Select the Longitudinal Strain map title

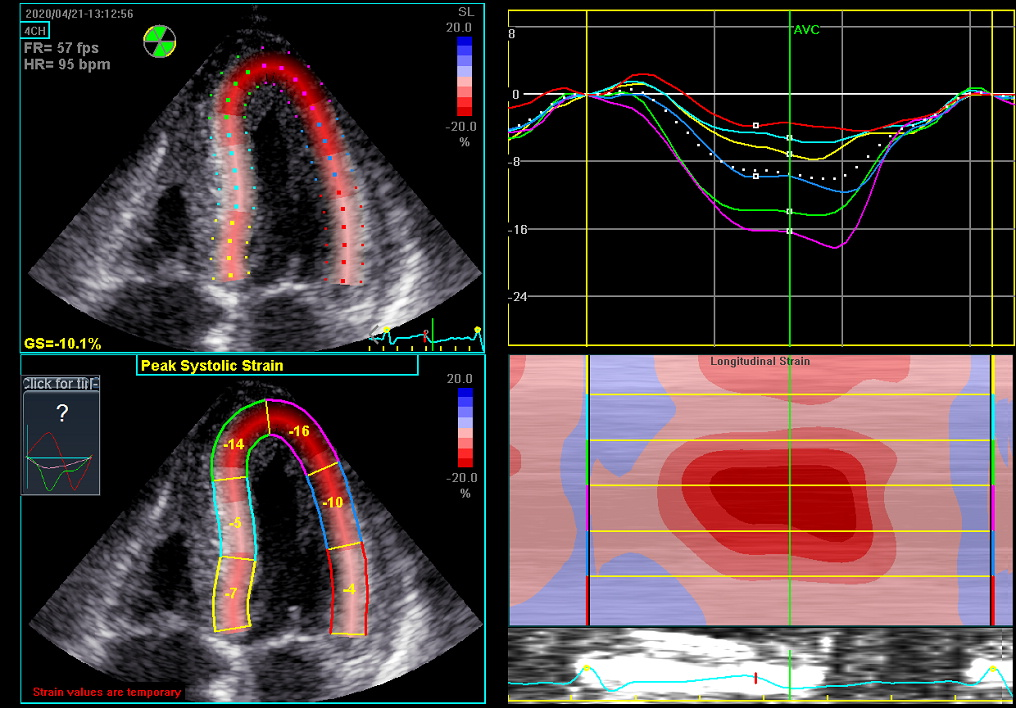tap(760, 361)
